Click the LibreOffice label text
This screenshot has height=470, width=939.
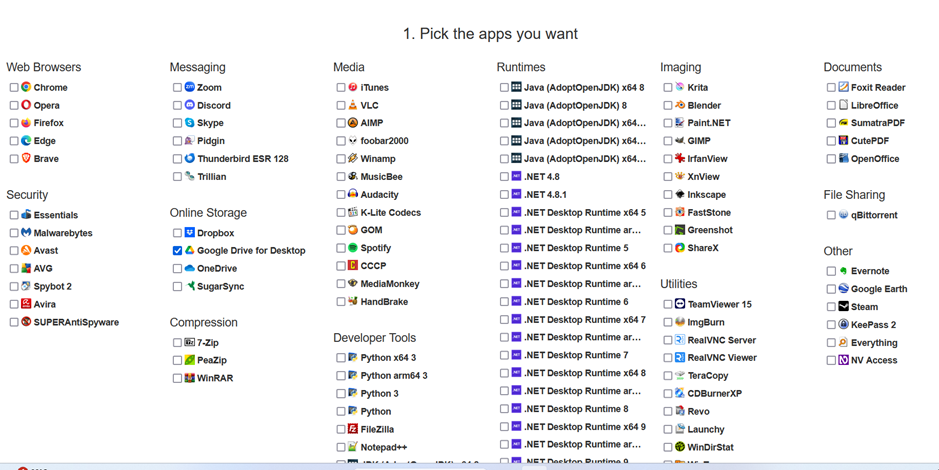pos(874,105)
